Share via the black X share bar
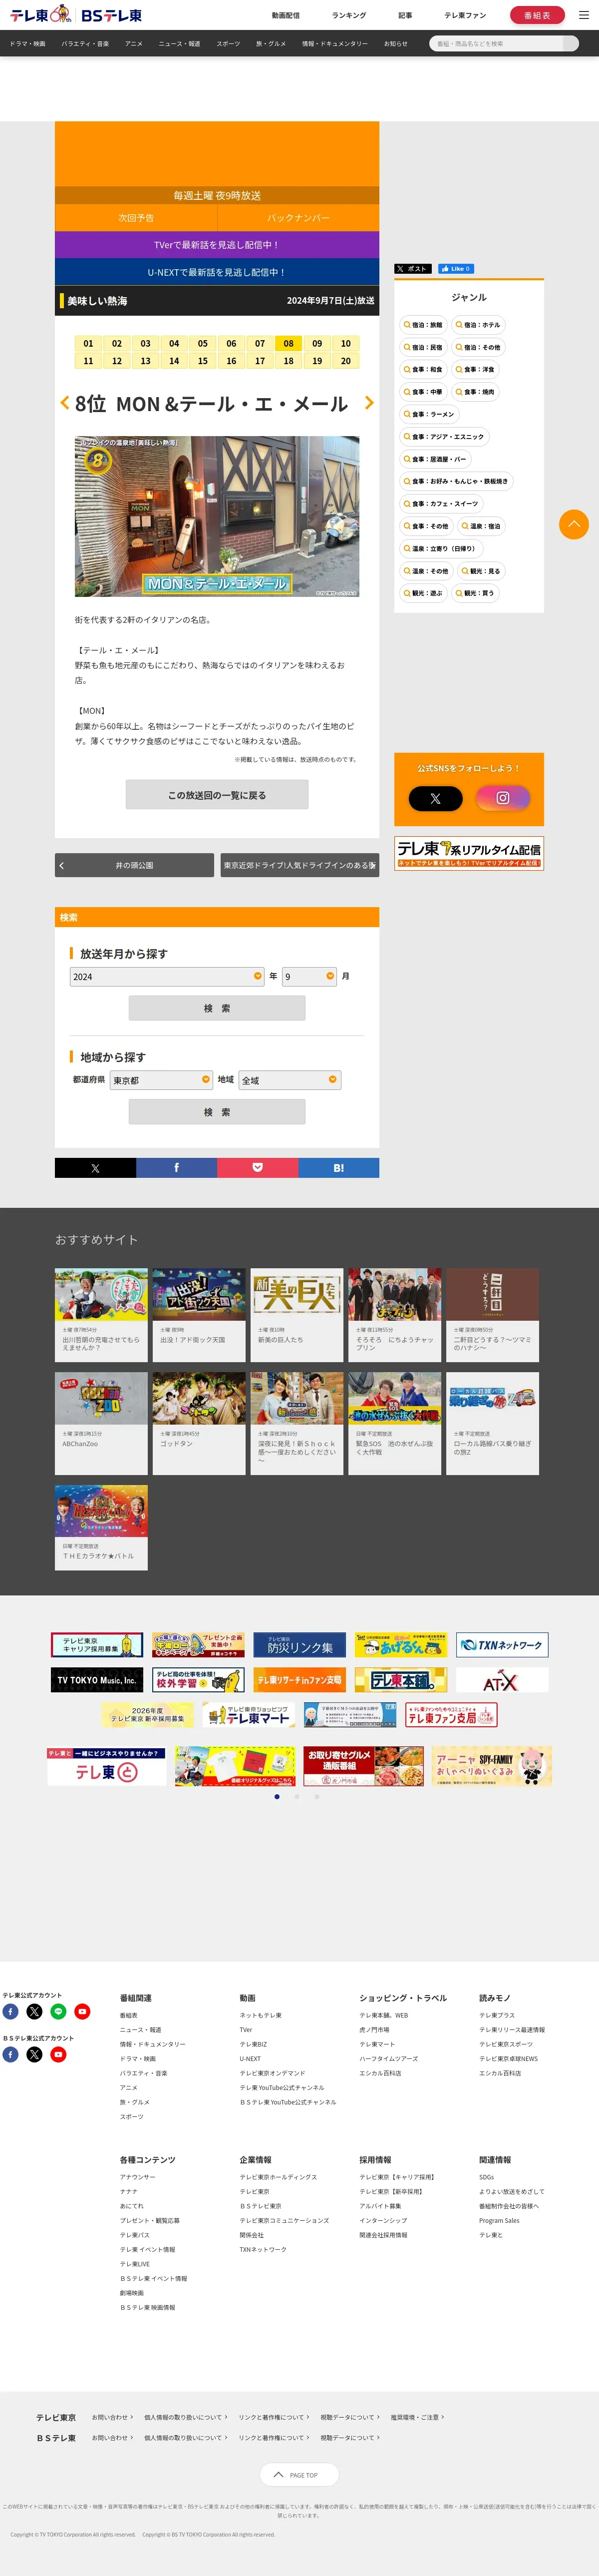 [x=95, y=1167]
